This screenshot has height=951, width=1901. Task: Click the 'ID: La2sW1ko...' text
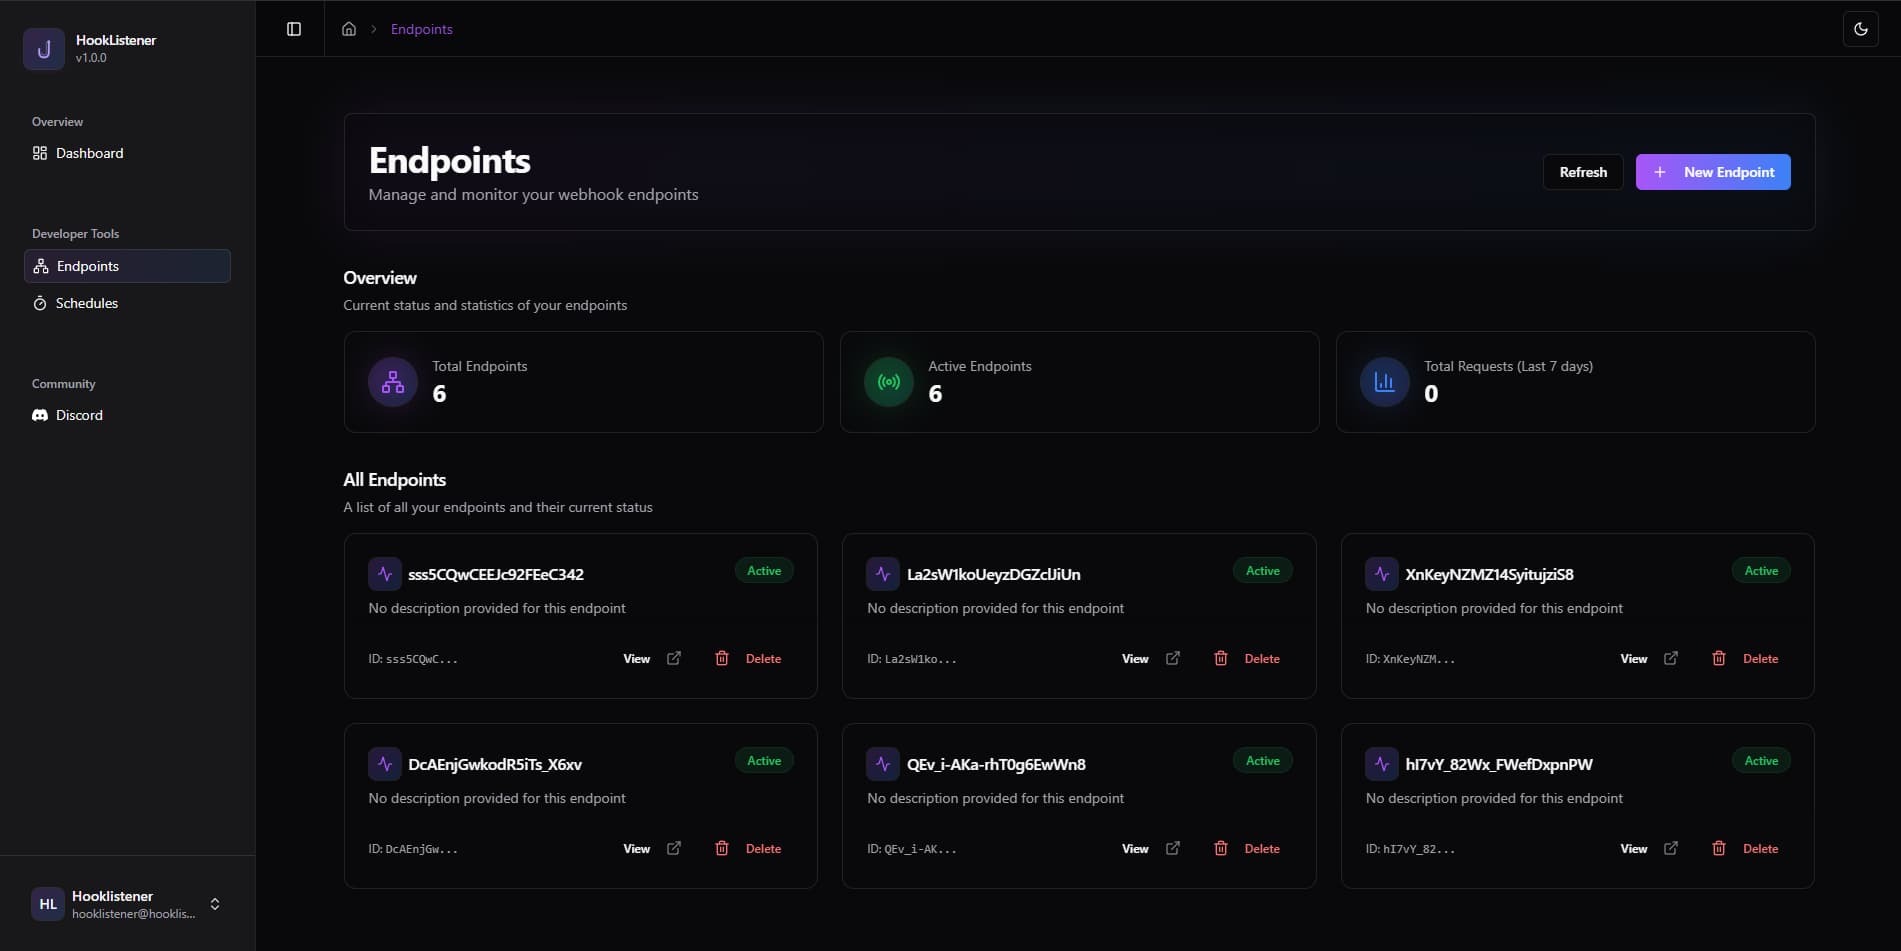(912, 659)
